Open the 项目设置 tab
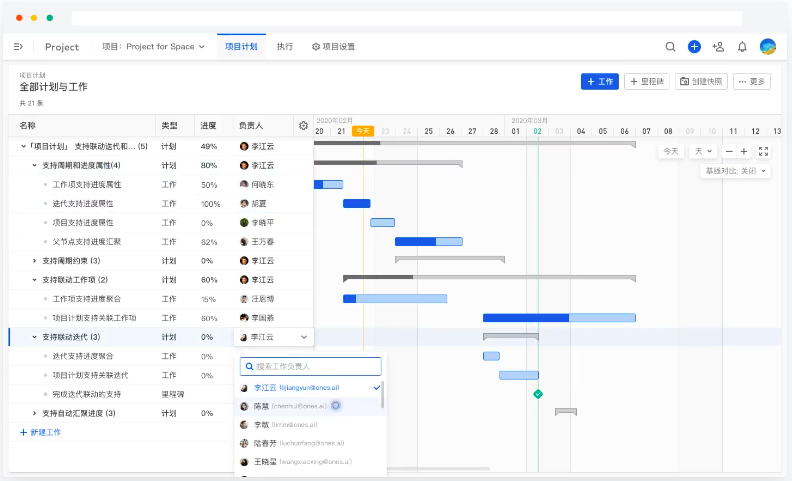792x481 pixels. pos(333,47)
